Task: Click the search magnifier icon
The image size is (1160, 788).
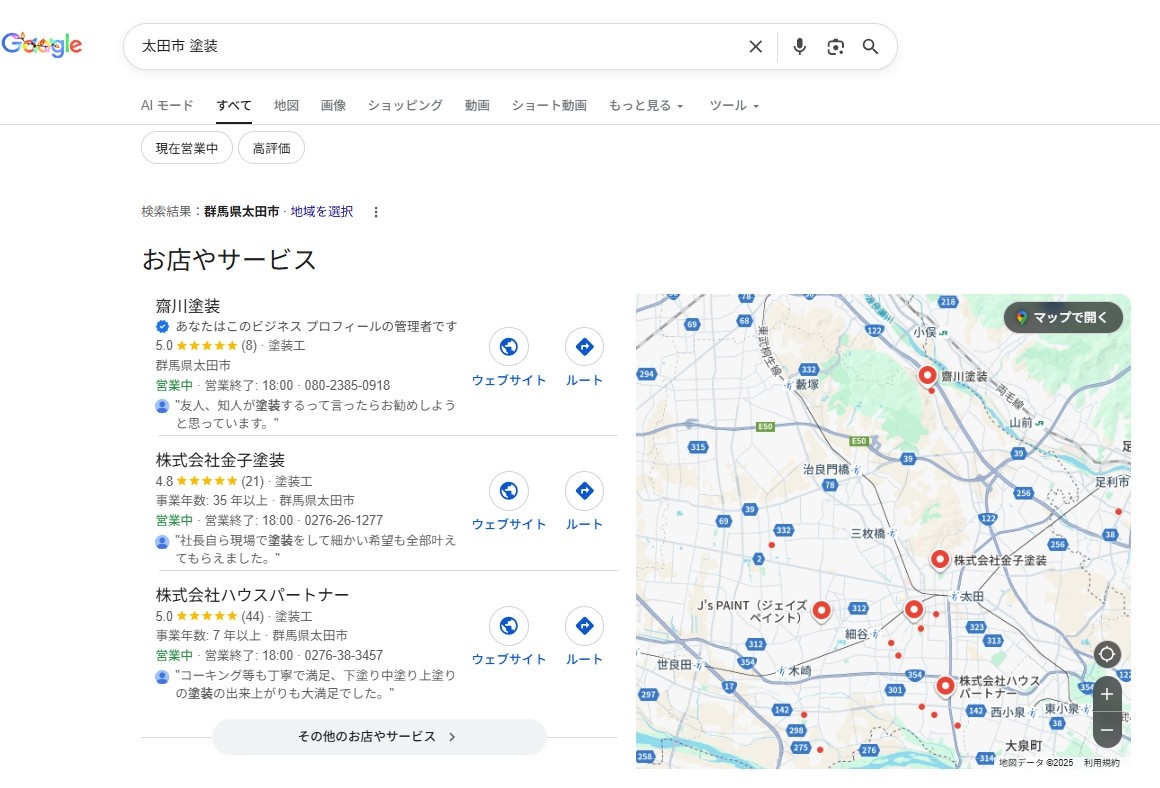Action: [870, 46]
